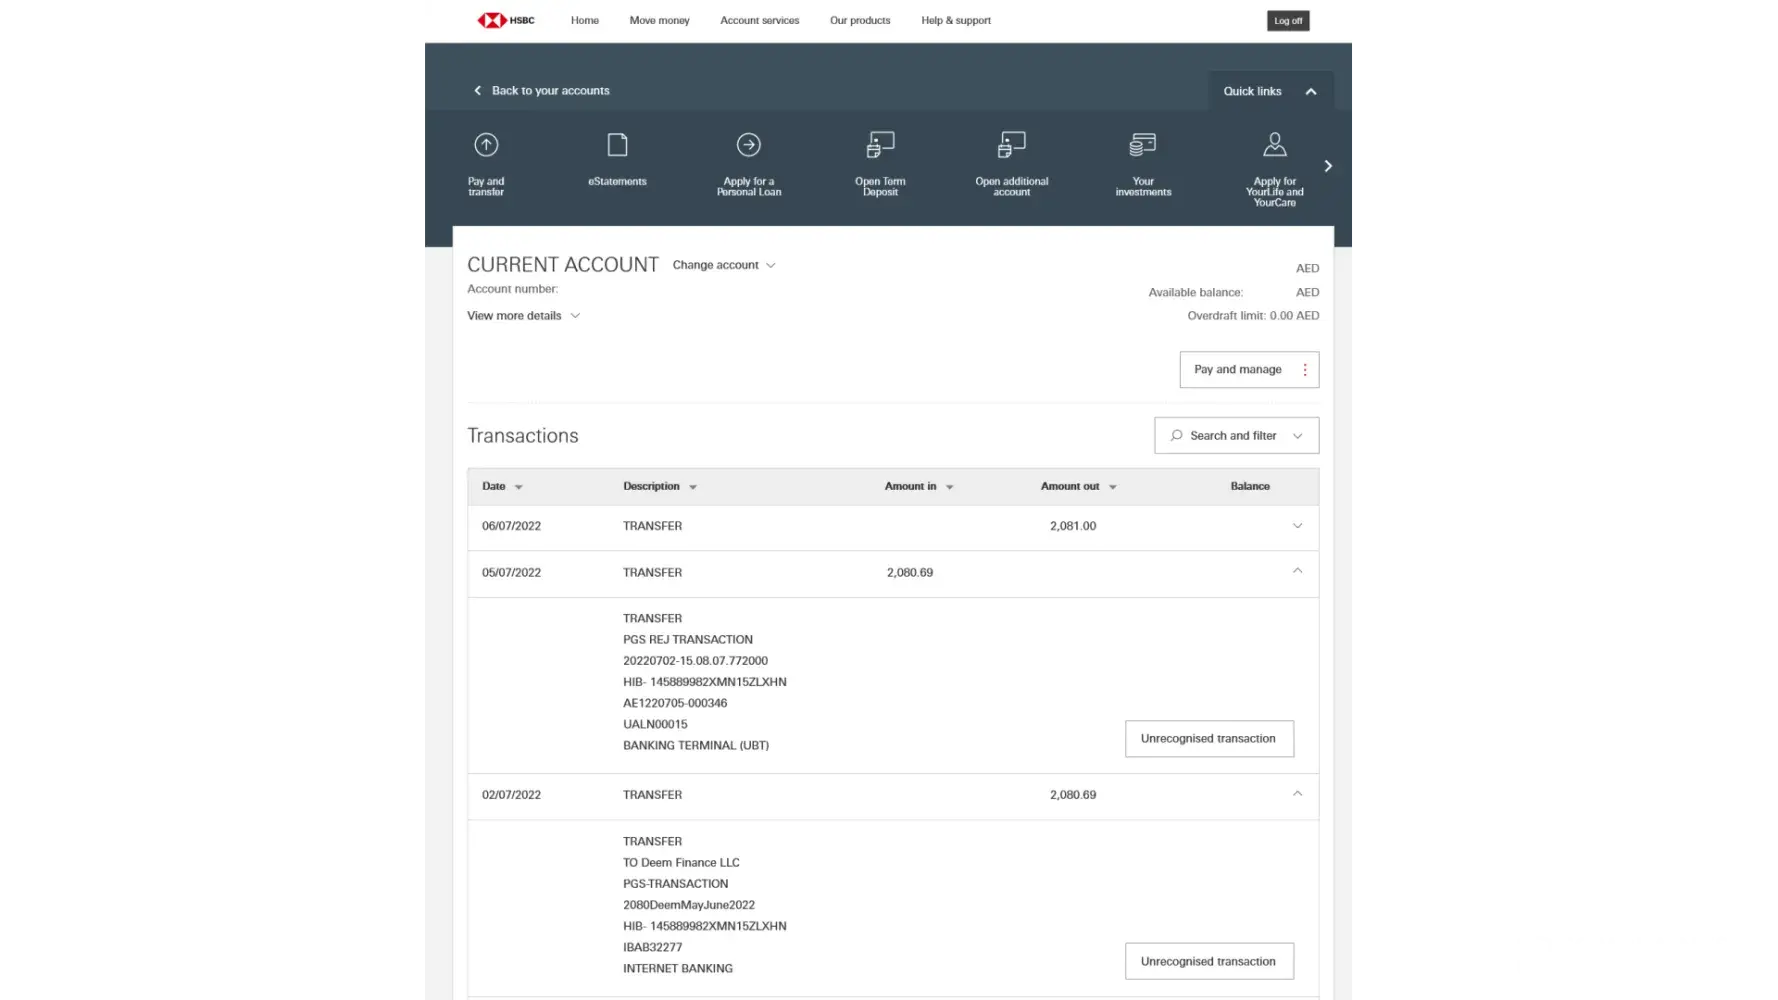Open the Change account dropdown

(x=723, y=265)
